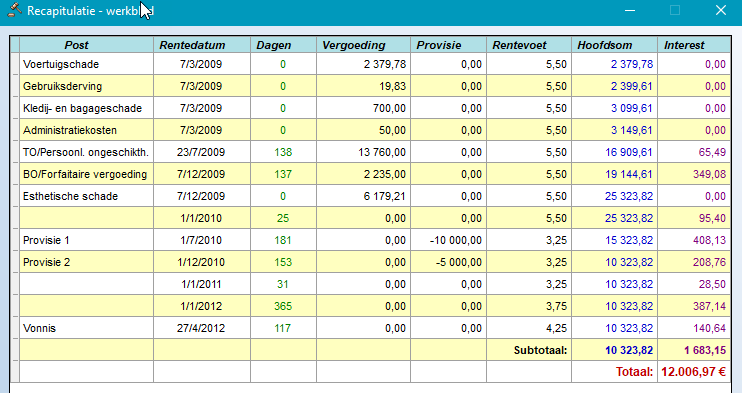Click the Rentevoet value 3,75
The image size is (742, 393).
(556, 306)
